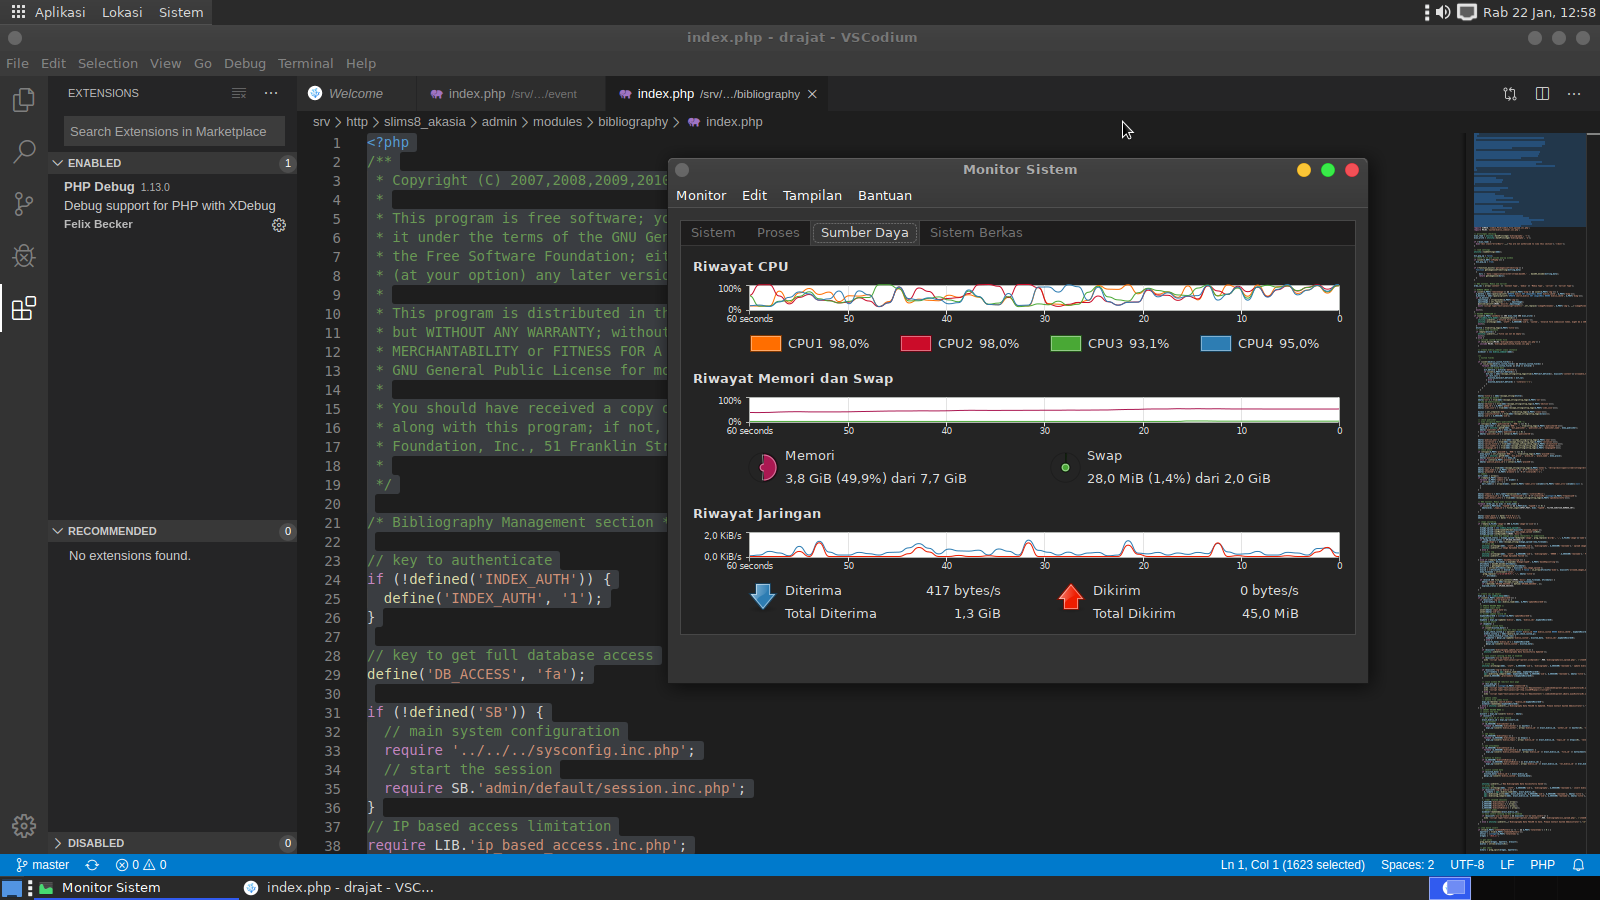
Task: Collapse the ENABLED extensions section
Action: point(172,163)
